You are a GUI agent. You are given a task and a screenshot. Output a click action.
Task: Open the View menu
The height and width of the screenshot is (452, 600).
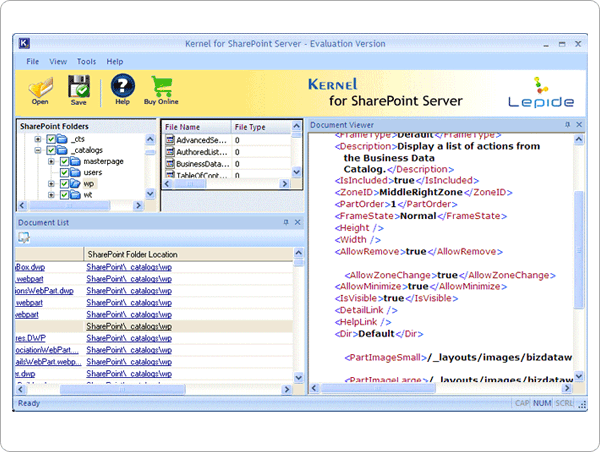tap(58, 61)
